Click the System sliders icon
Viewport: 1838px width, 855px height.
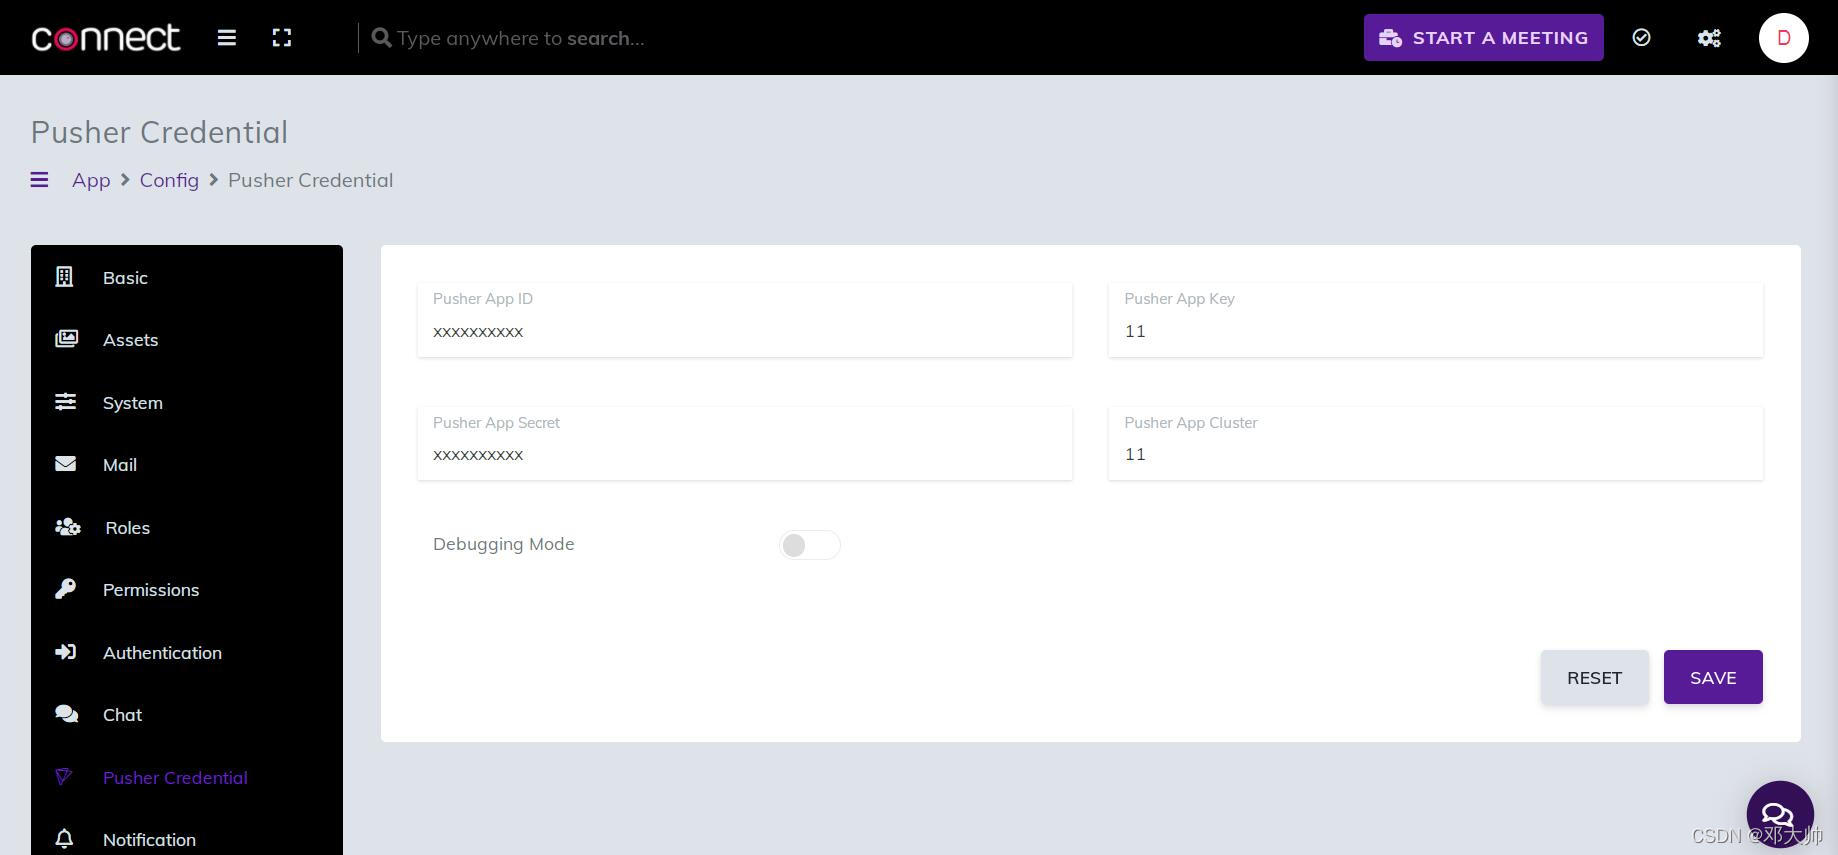click(65, 402)
